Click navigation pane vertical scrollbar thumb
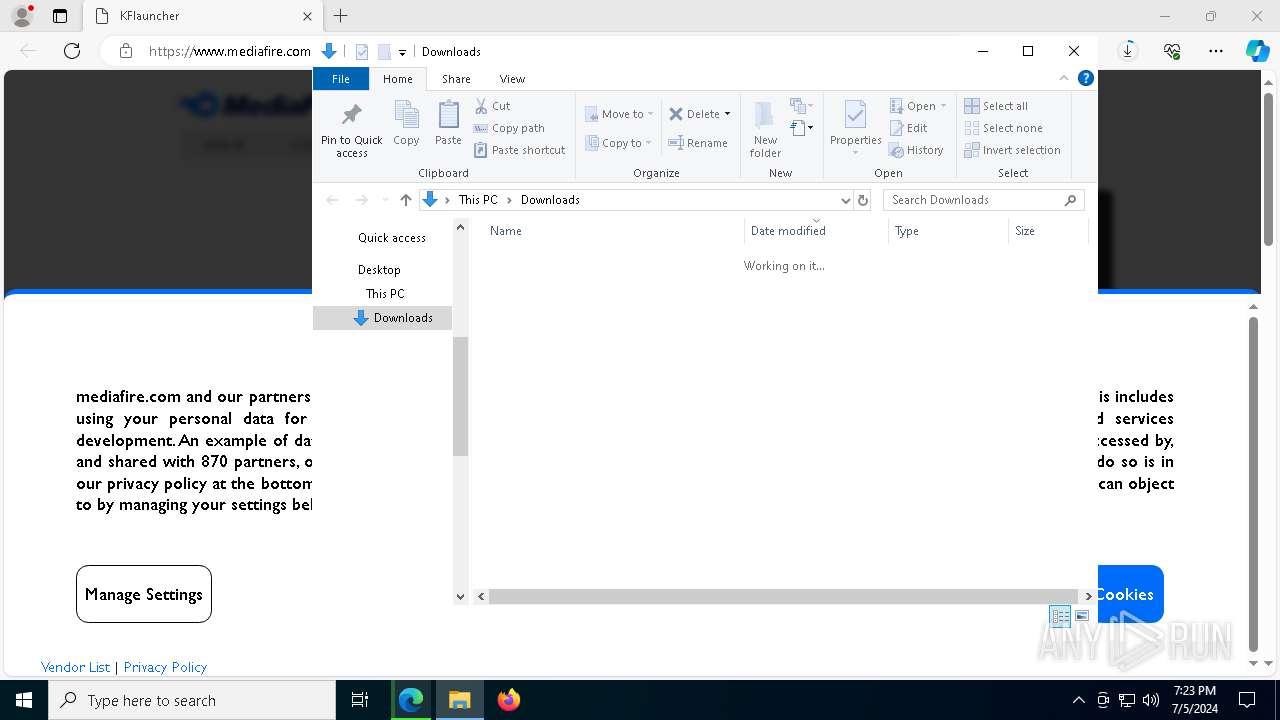This screenshot has height=720, width=1280. (x=460, y=396)
